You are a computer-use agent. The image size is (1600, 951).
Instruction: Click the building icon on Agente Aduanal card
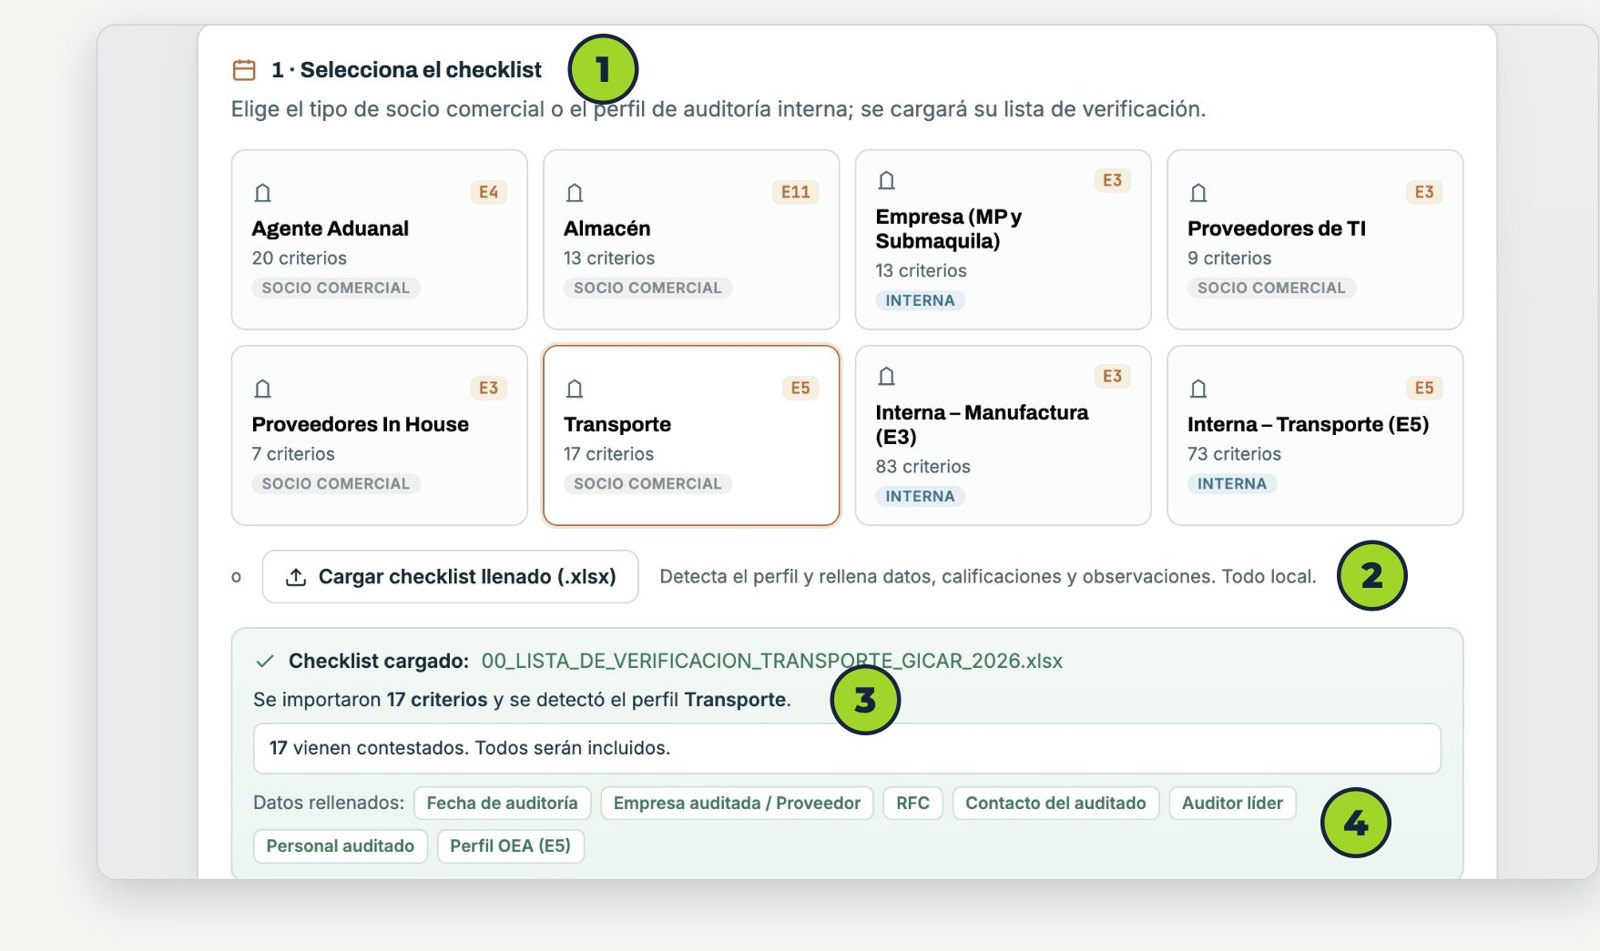263,193
